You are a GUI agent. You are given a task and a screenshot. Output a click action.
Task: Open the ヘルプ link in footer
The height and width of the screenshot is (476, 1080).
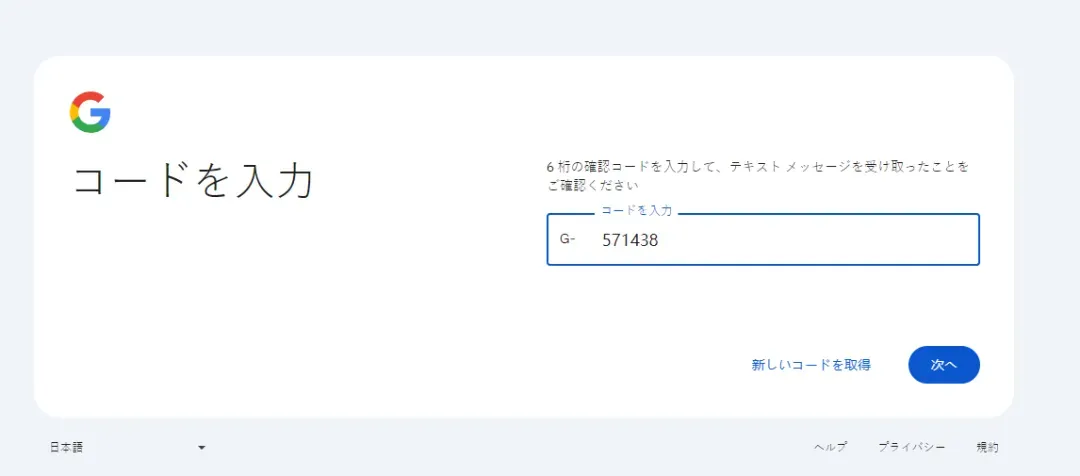[830, 447]
